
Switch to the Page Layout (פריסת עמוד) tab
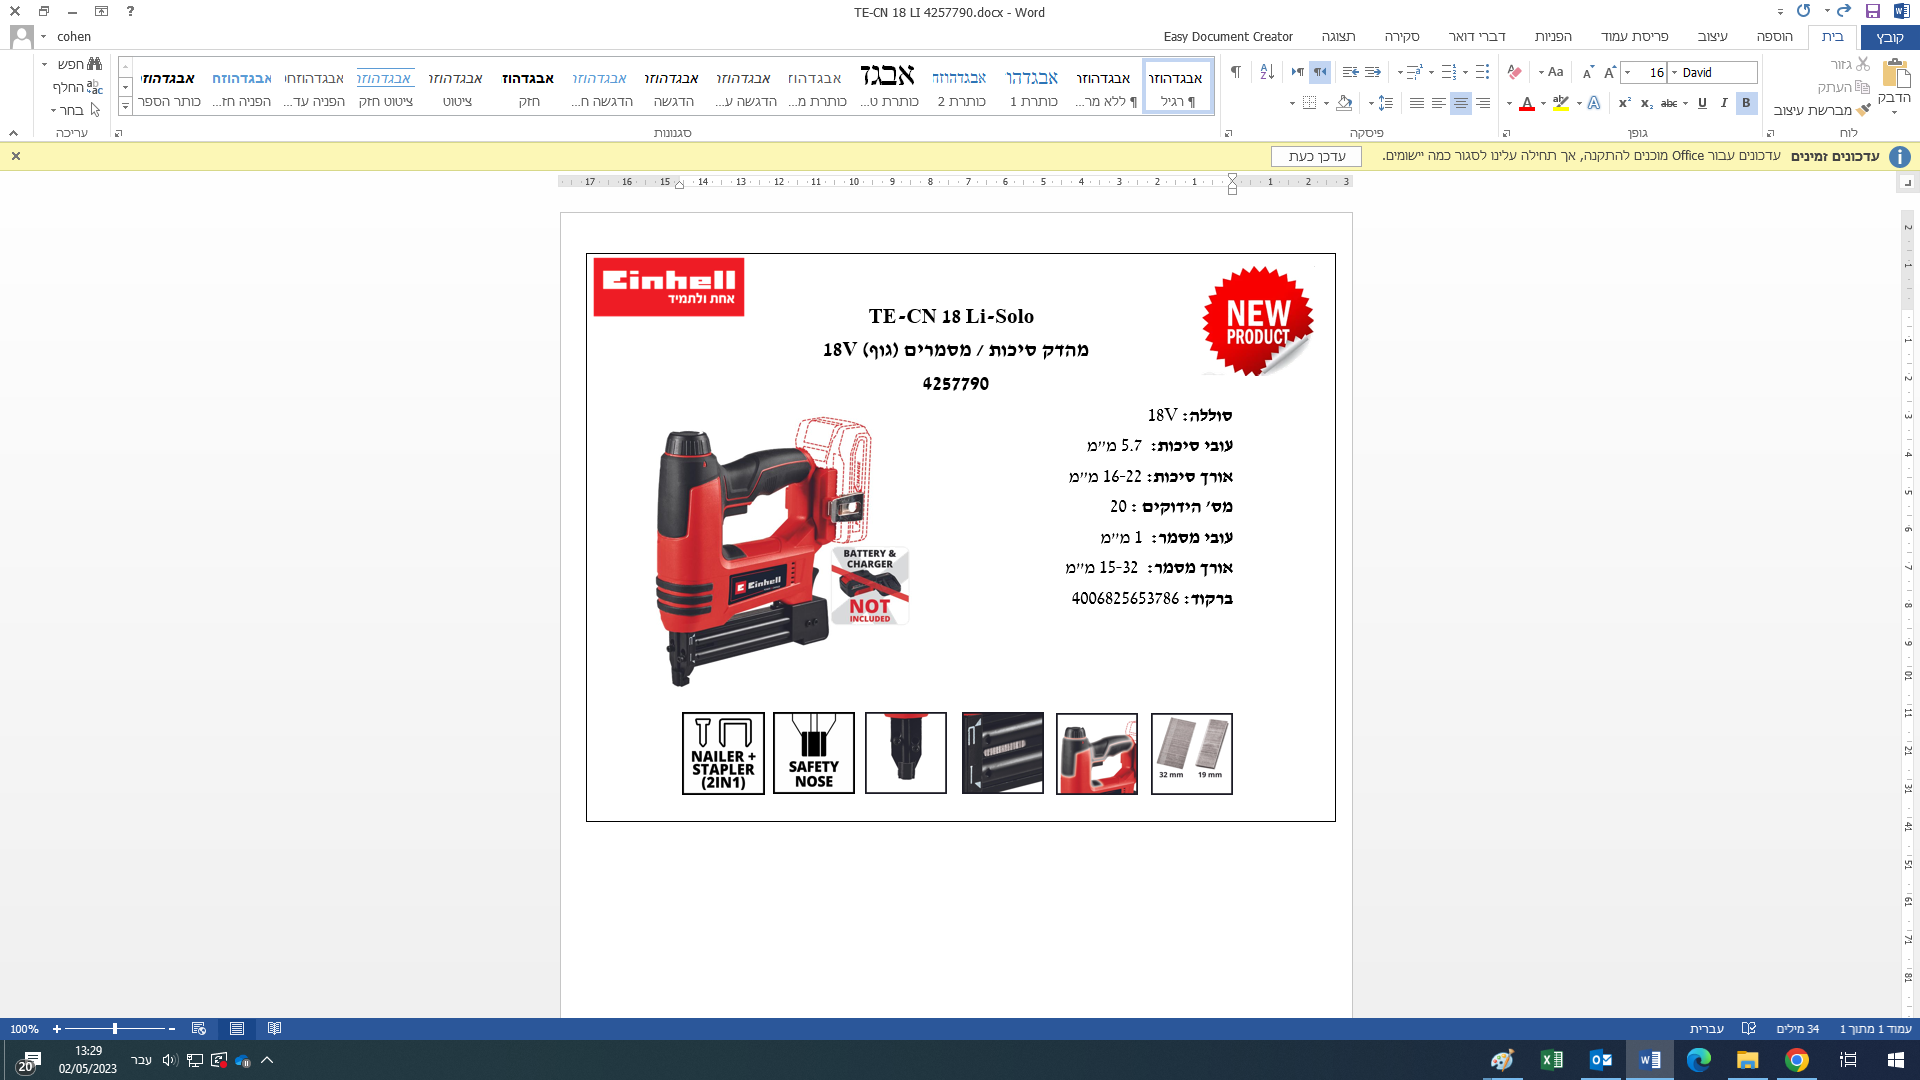pyautogui.click(x=1634, y=37)
